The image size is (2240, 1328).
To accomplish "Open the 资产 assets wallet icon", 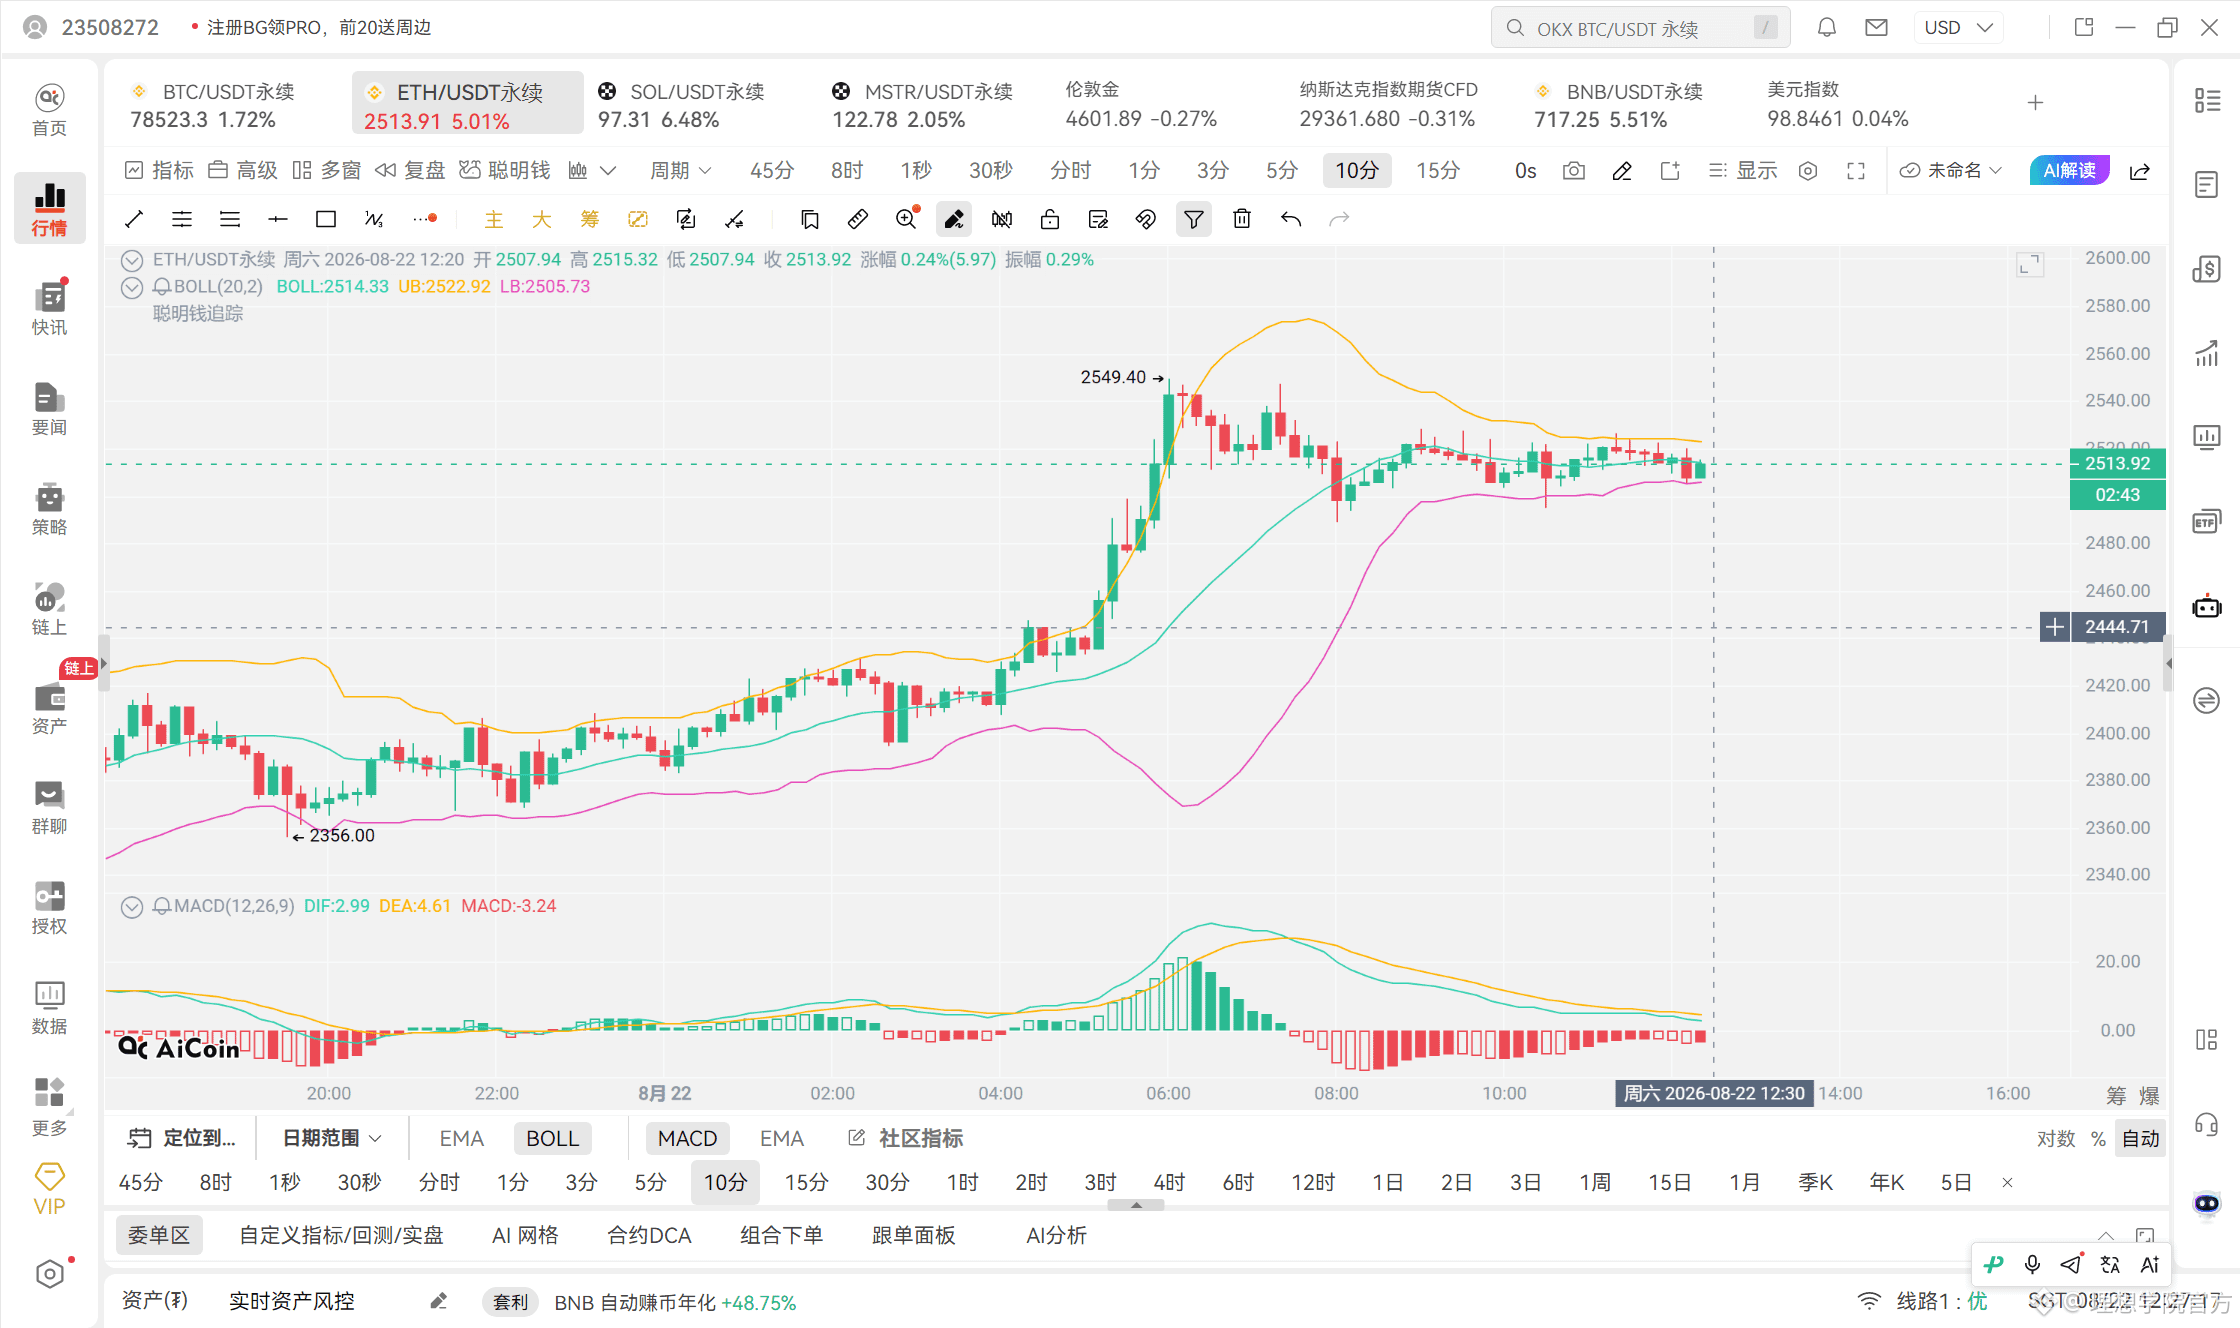I will (x=49, y=708).
